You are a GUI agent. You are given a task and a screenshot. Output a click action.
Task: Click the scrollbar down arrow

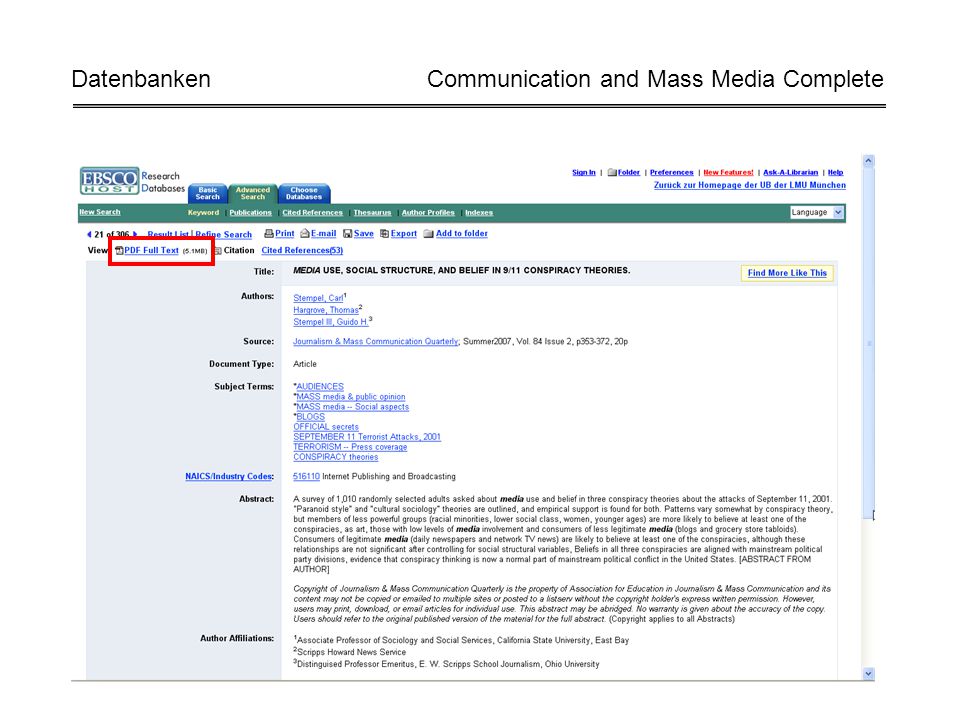[868, 673]
